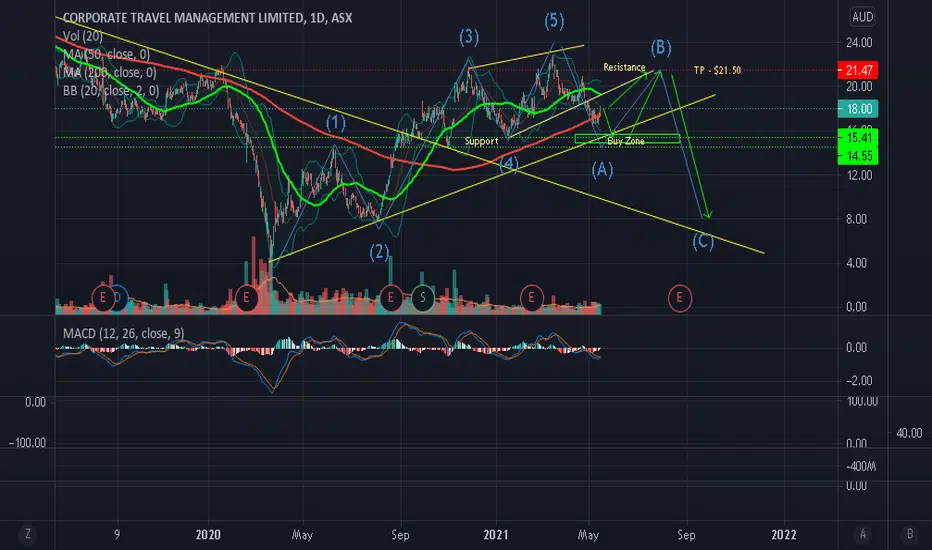
Task: Select the (3) wave label
Action: (469, 37)
